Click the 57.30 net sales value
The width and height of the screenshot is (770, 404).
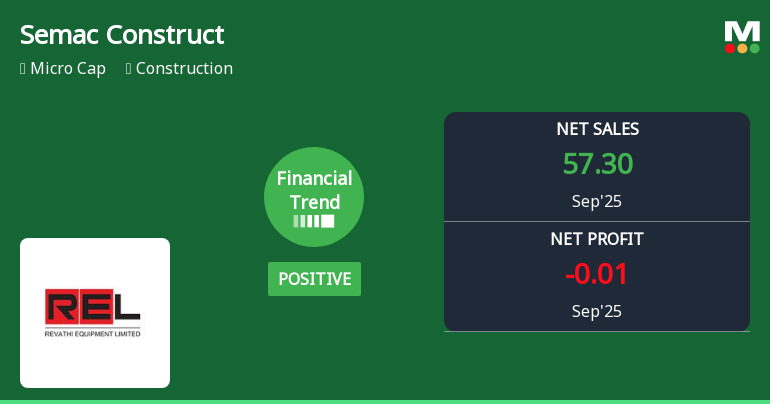tap(597, 164)
